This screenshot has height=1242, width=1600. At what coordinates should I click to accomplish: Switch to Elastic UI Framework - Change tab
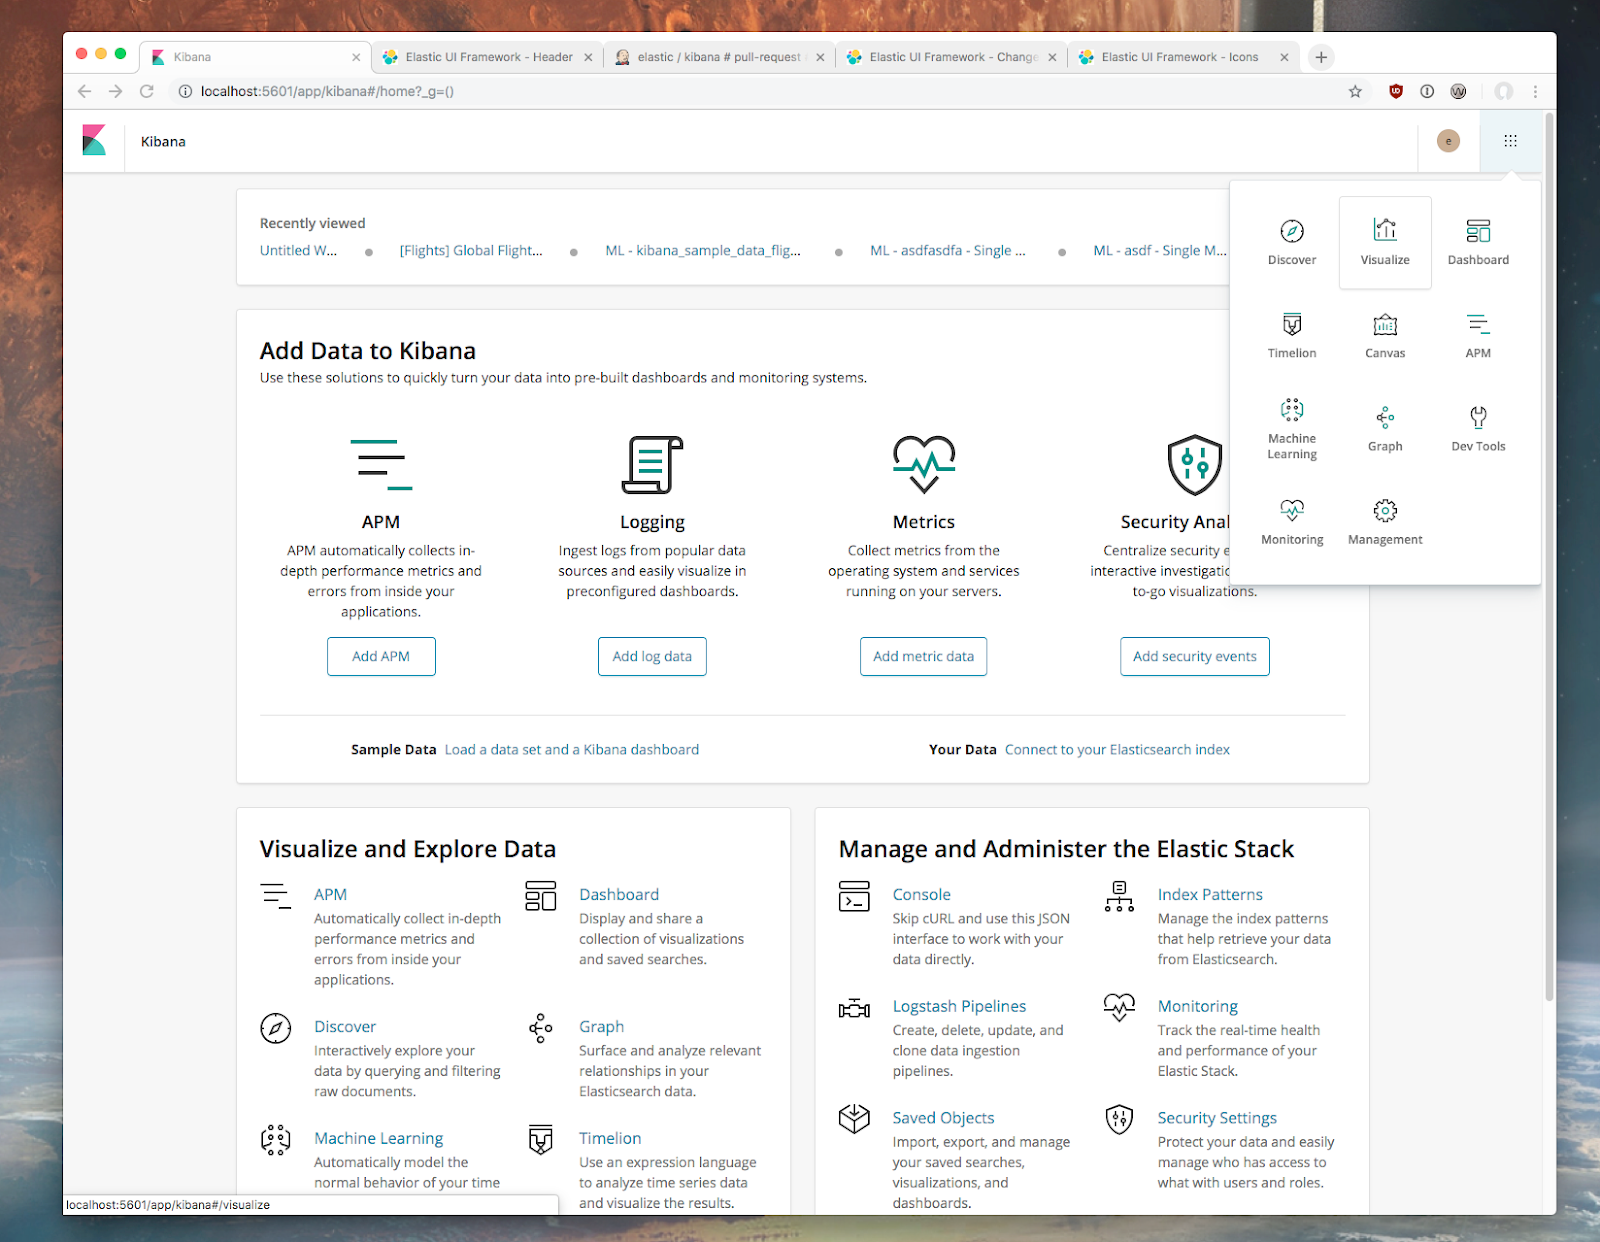point(951,57)
